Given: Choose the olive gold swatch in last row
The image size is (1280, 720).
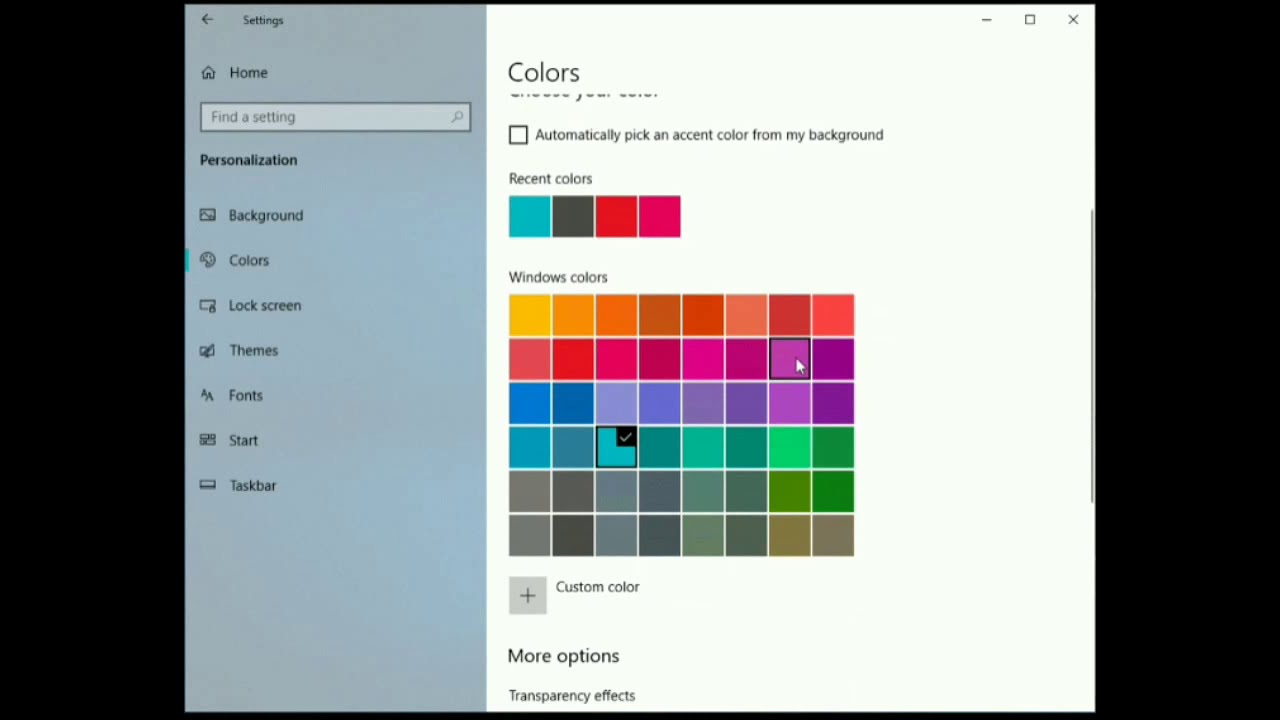Looking at the screenshot, I should click(x=790, y=535).
